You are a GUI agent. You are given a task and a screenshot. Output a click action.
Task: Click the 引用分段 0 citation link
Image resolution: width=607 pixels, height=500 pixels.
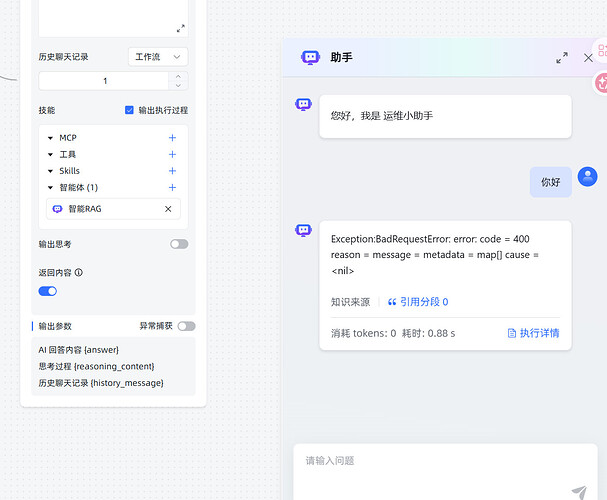point(418,301)
